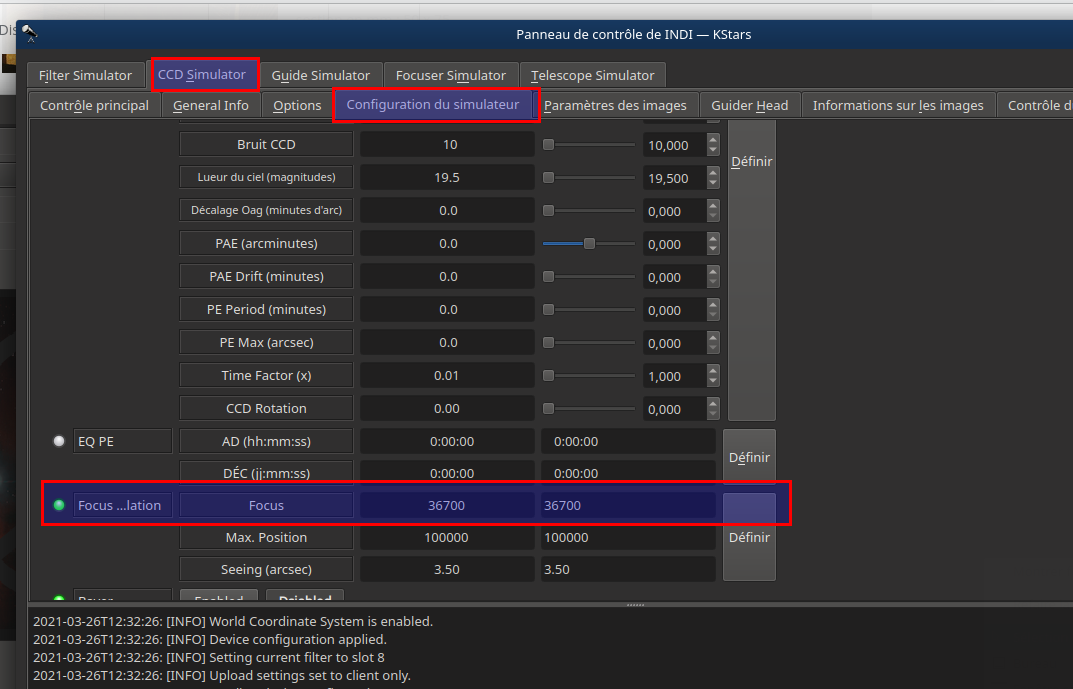Decrease Lueur du ciel spinbox value

(x=713, y=183)
